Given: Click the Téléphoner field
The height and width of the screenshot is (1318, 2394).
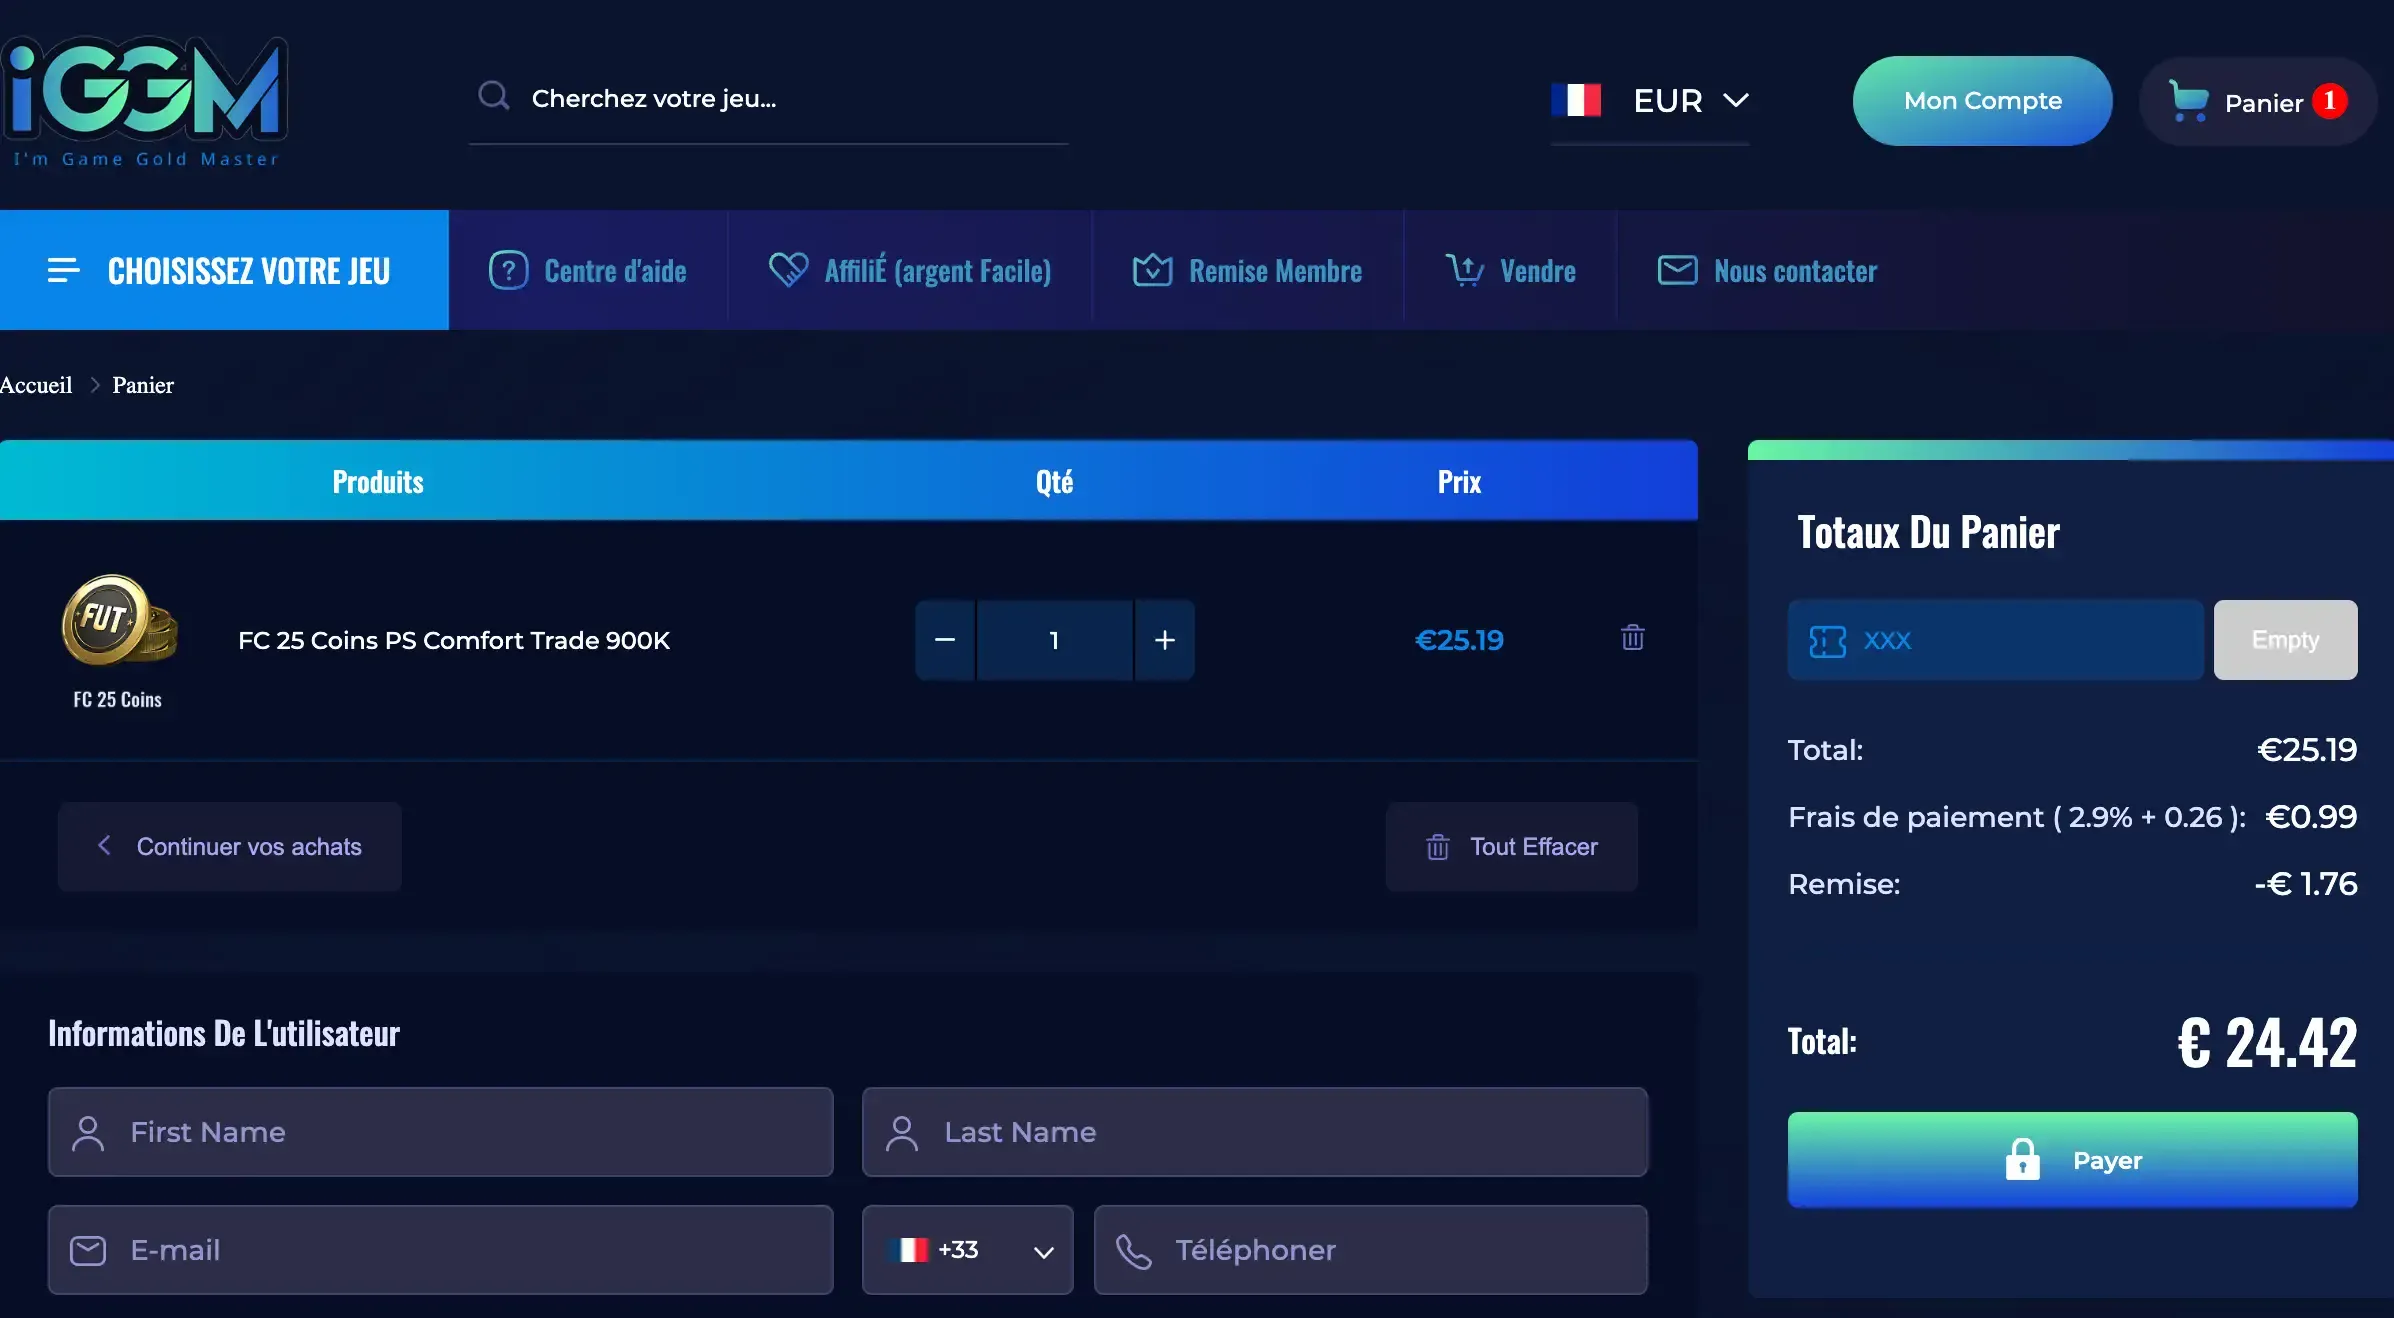Looking at the screenshot, I should coord(1371,1250).
